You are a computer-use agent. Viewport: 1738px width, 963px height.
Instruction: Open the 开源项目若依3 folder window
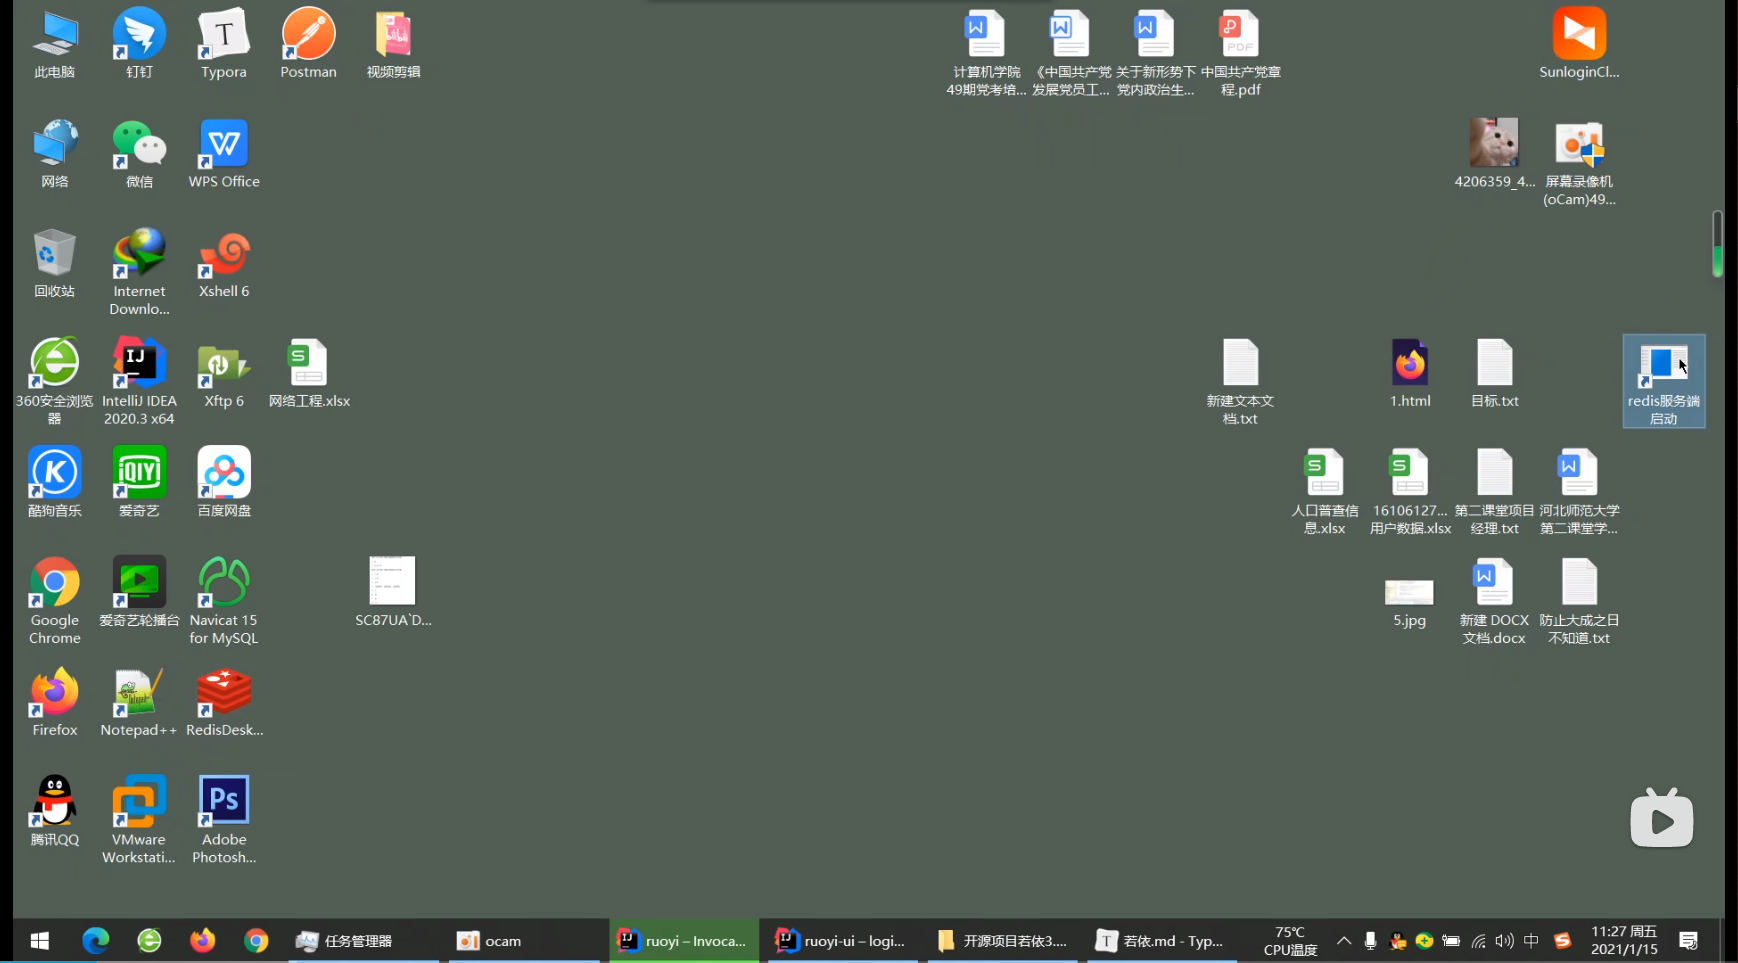point(1002,941)
